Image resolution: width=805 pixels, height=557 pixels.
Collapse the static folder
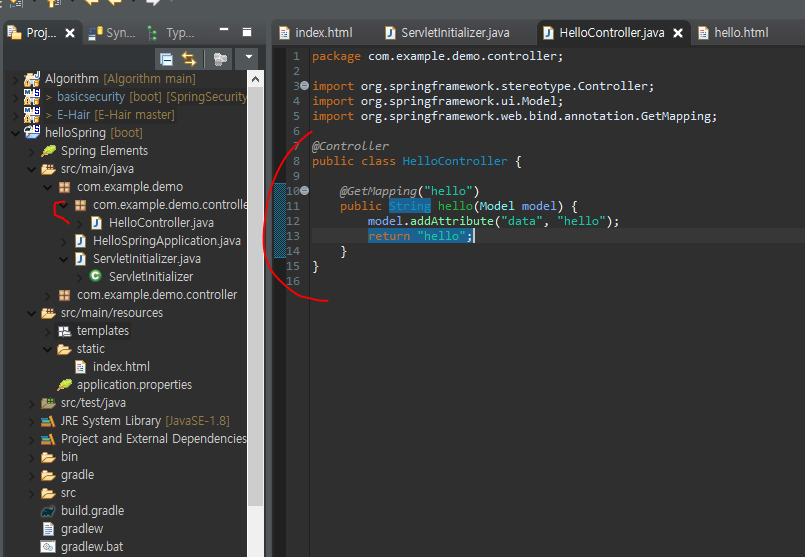click(x=47, y=349)
